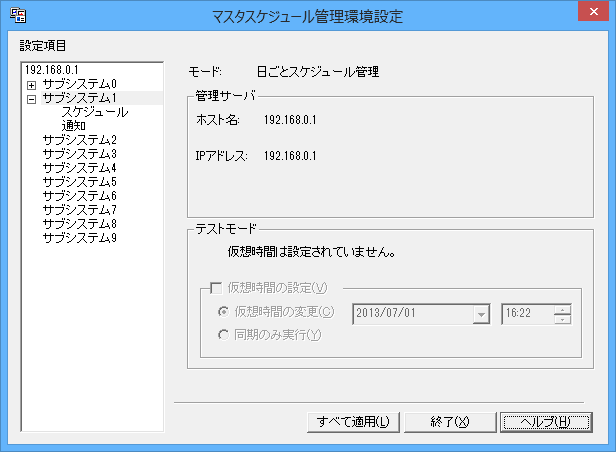
Task: Choose 仮想時間の変更(C) radio button
Action: point(223,312)
